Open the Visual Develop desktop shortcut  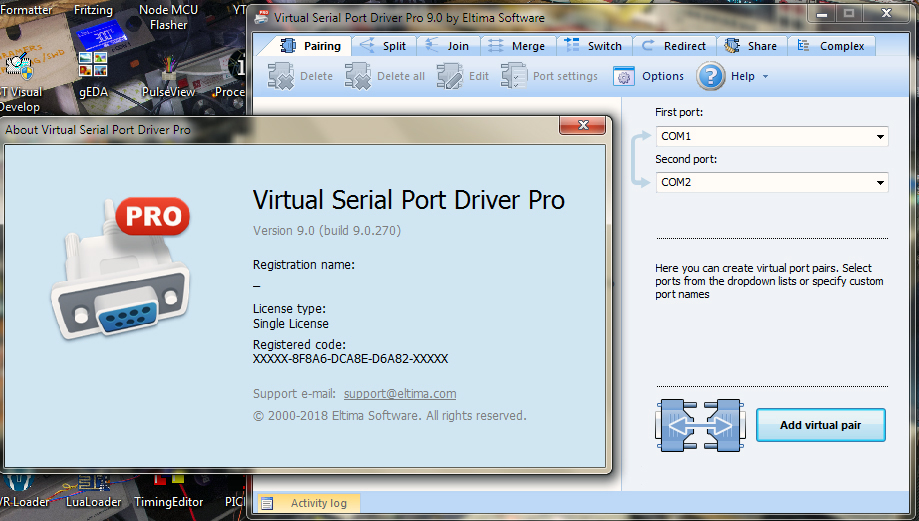pyautogui.click(x=20, y=82)
